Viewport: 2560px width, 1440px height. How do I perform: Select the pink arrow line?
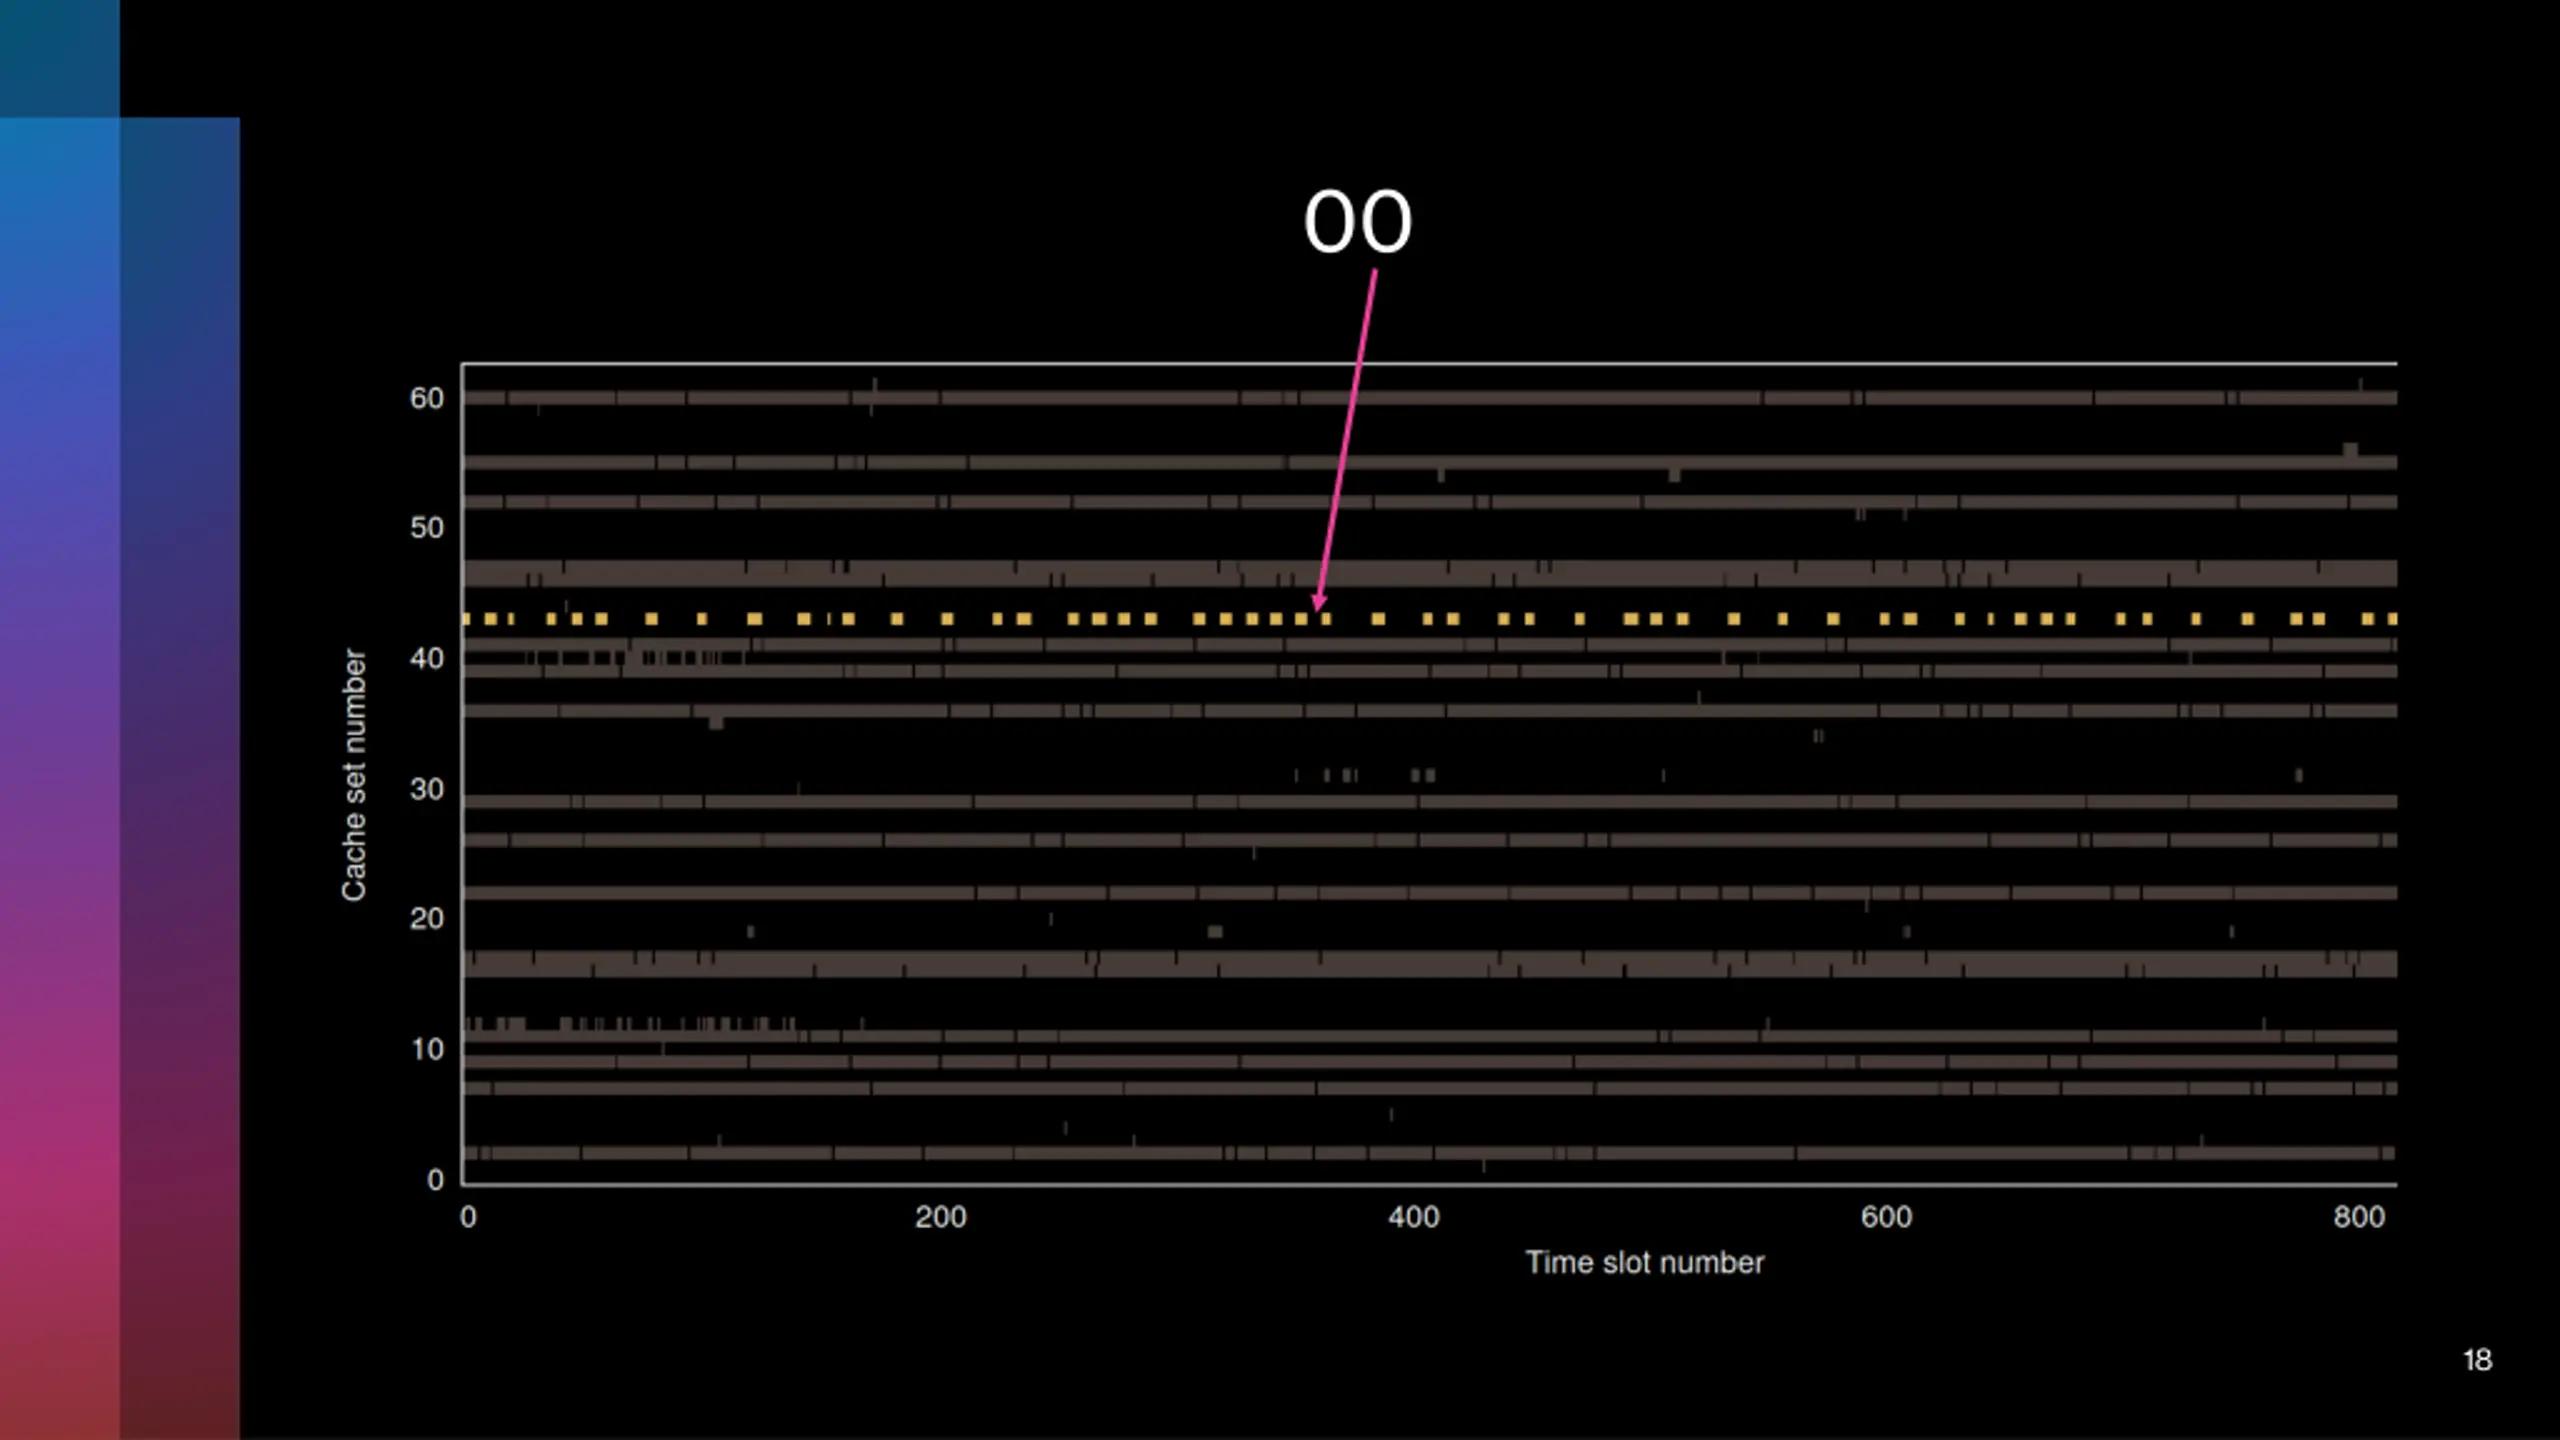1347,440
